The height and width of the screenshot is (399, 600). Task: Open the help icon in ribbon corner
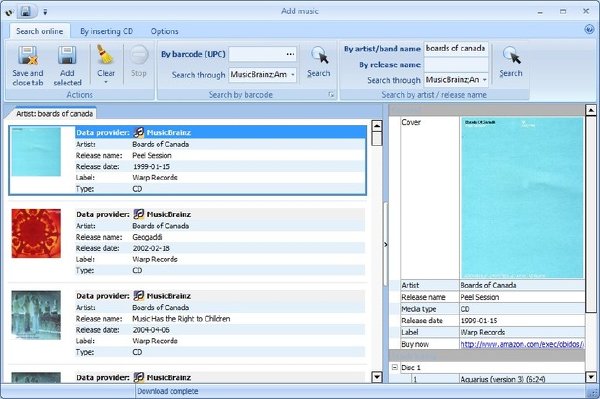pyautogui.click(x=589, y=29)
